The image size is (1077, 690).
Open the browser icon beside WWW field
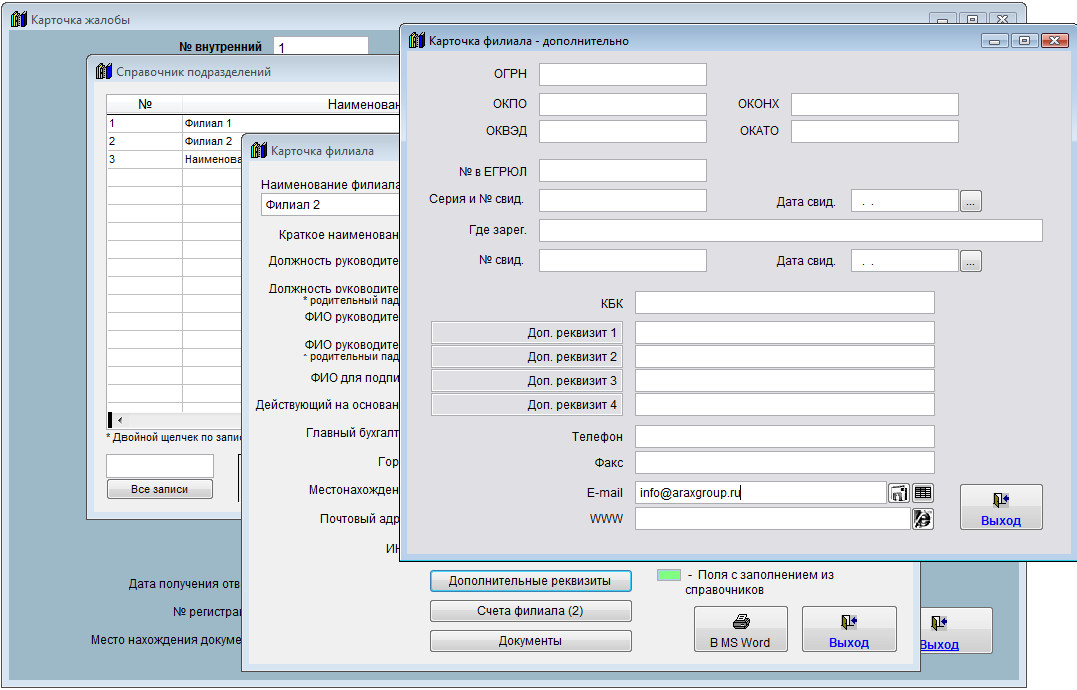tap(922, 519)
